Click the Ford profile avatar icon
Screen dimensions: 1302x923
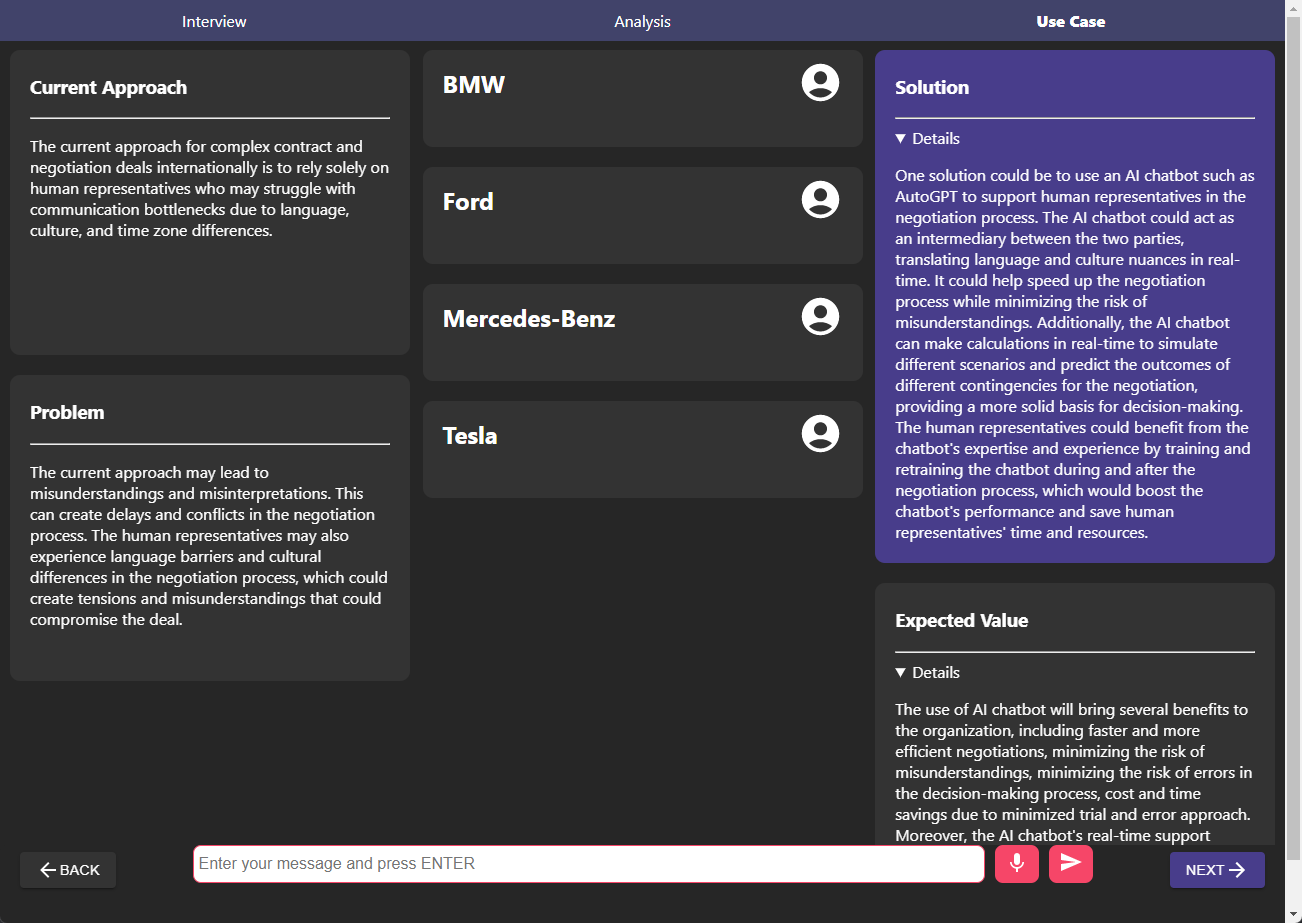[820, 199]
